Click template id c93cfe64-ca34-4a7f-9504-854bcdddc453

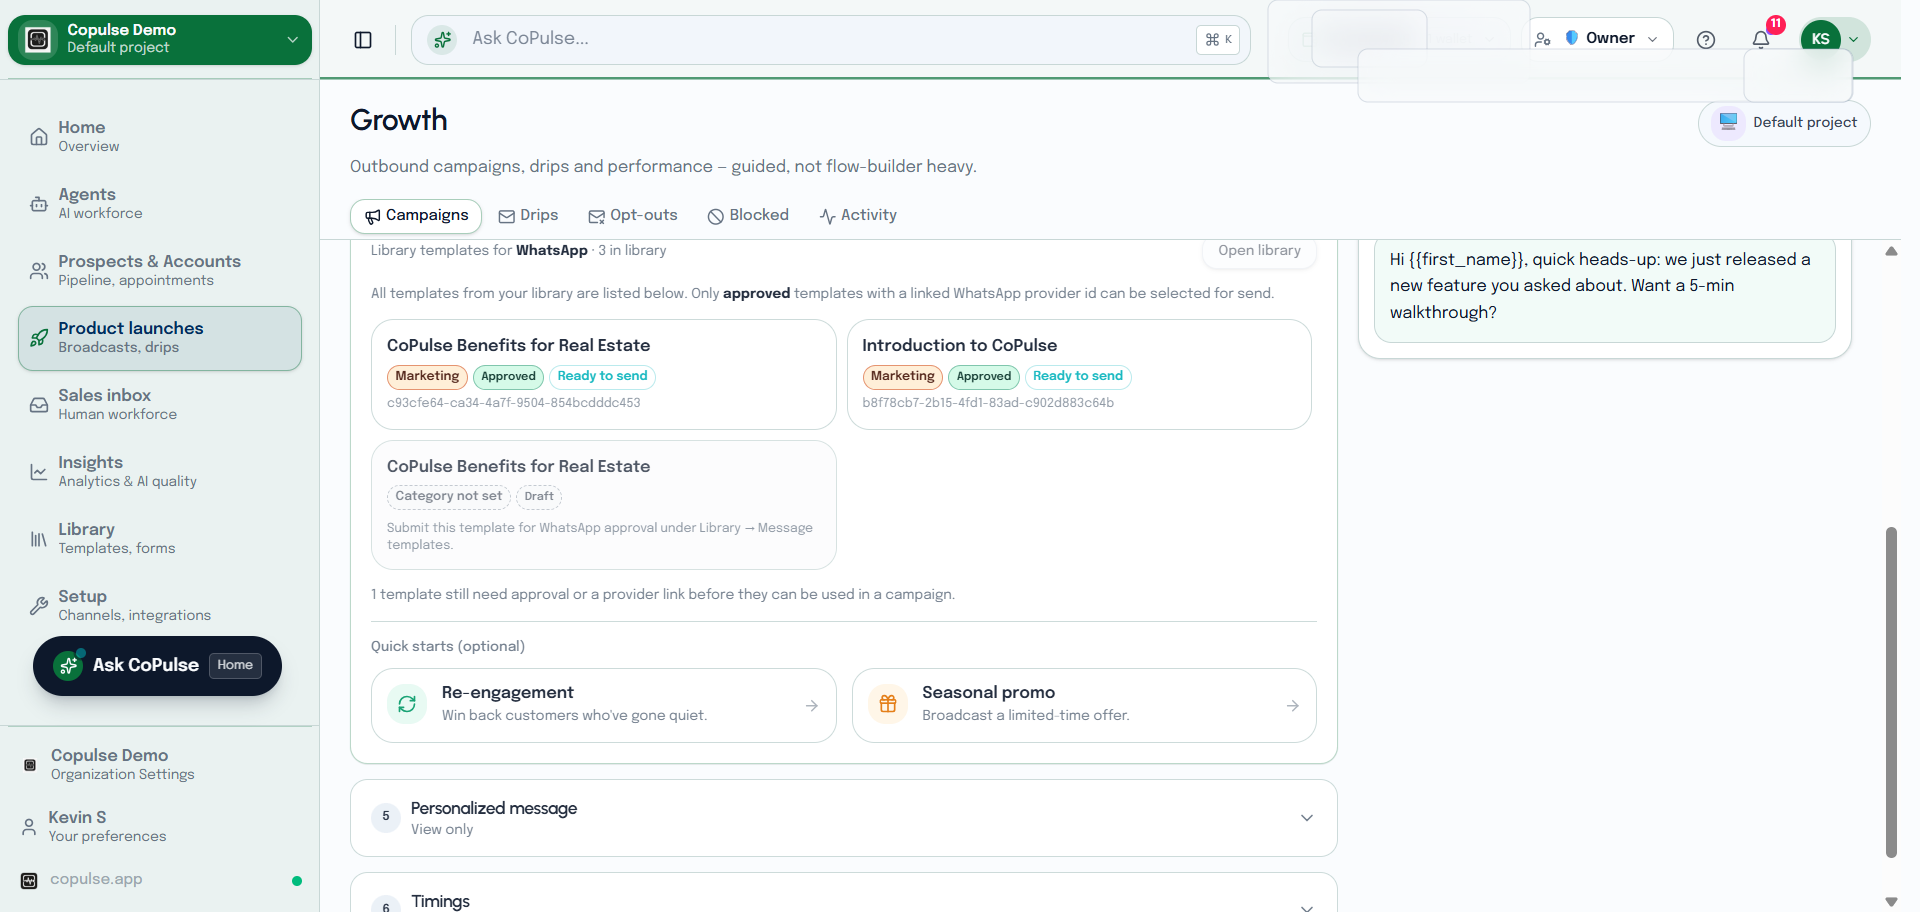[x=514, y=403]
